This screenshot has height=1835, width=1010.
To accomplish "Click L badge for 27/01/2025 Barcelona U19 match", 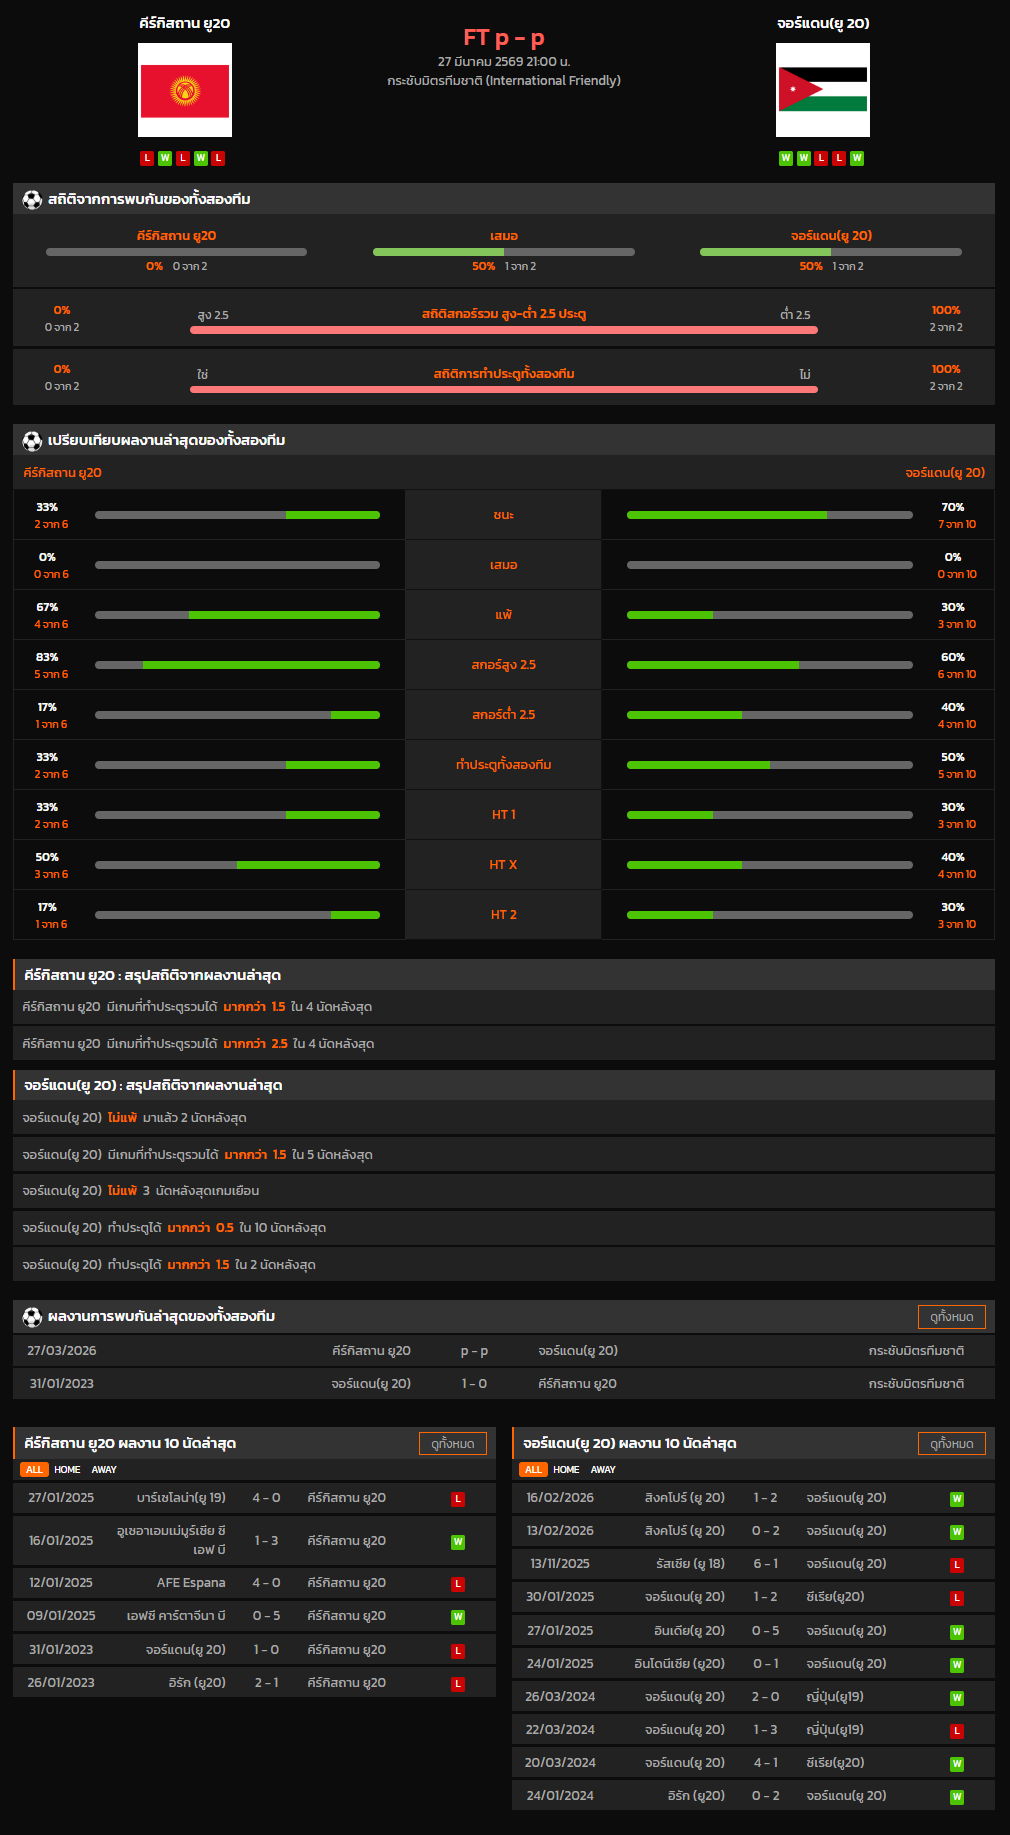I will (458, 1499).
